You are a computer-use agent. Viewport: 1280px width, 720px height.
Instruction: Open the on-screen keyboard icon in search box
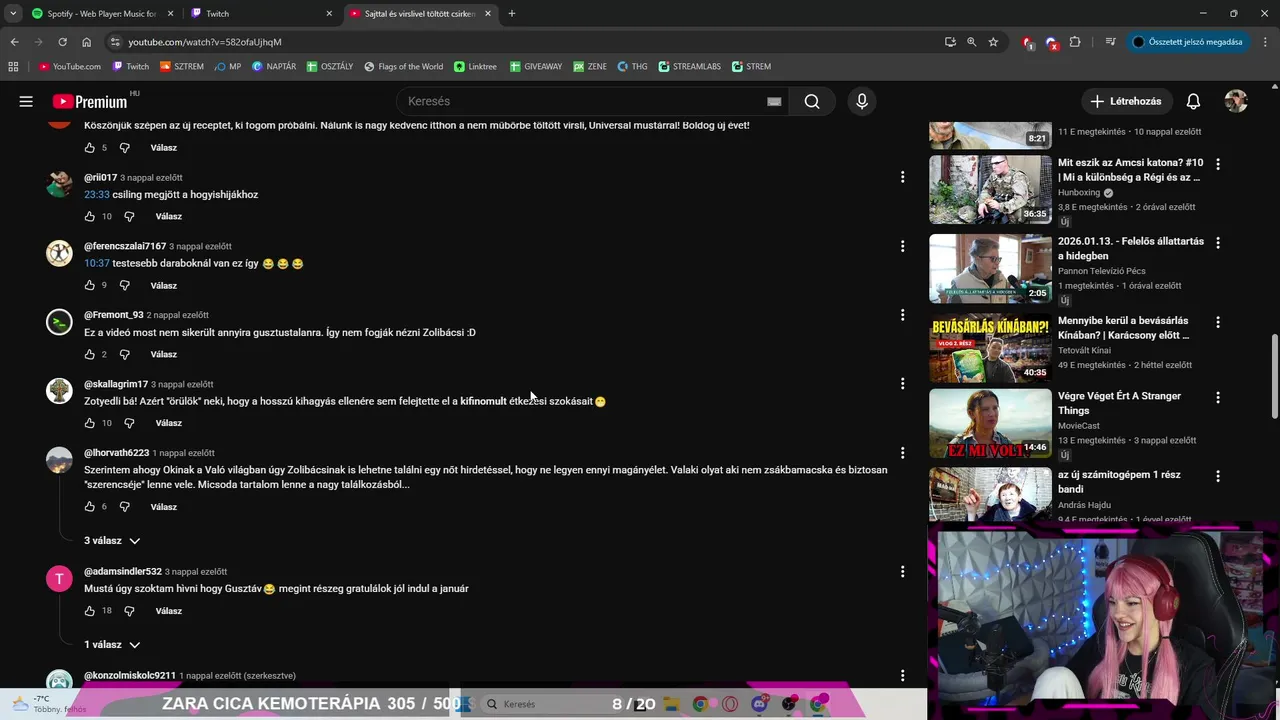click(774, 101)
